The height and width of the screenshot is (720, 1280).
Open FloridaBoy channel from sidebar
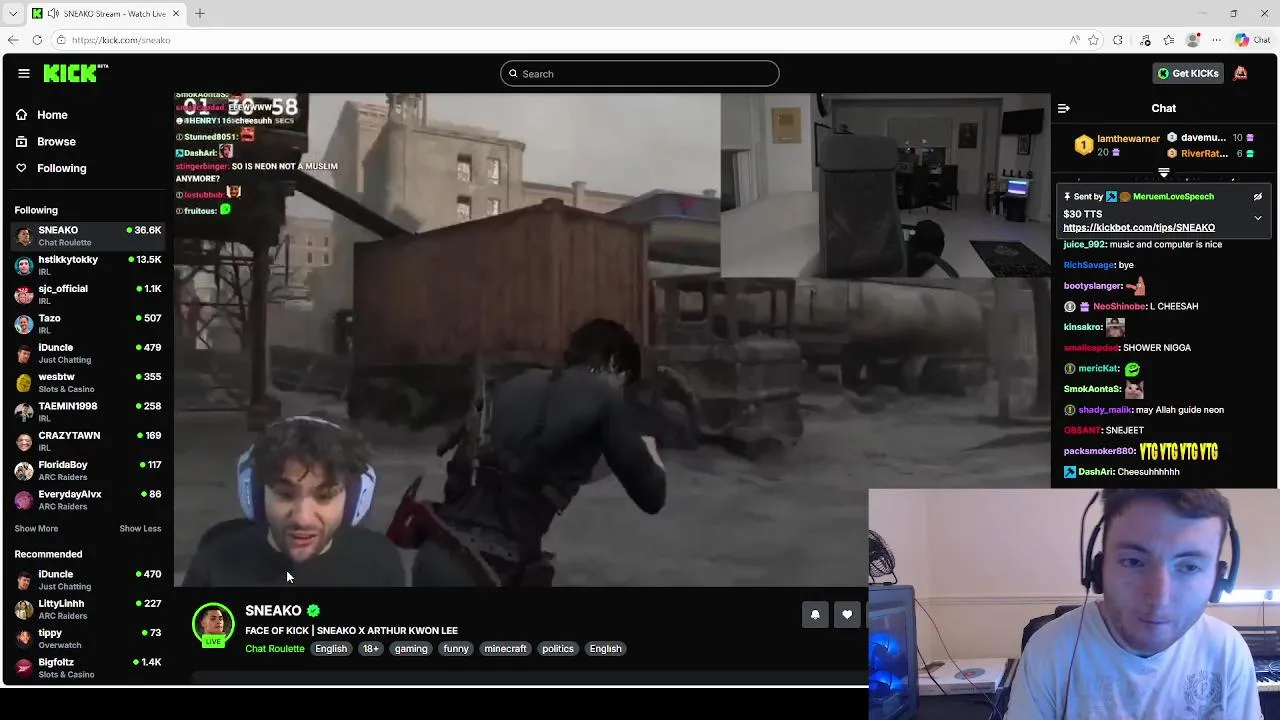point(87,470)
